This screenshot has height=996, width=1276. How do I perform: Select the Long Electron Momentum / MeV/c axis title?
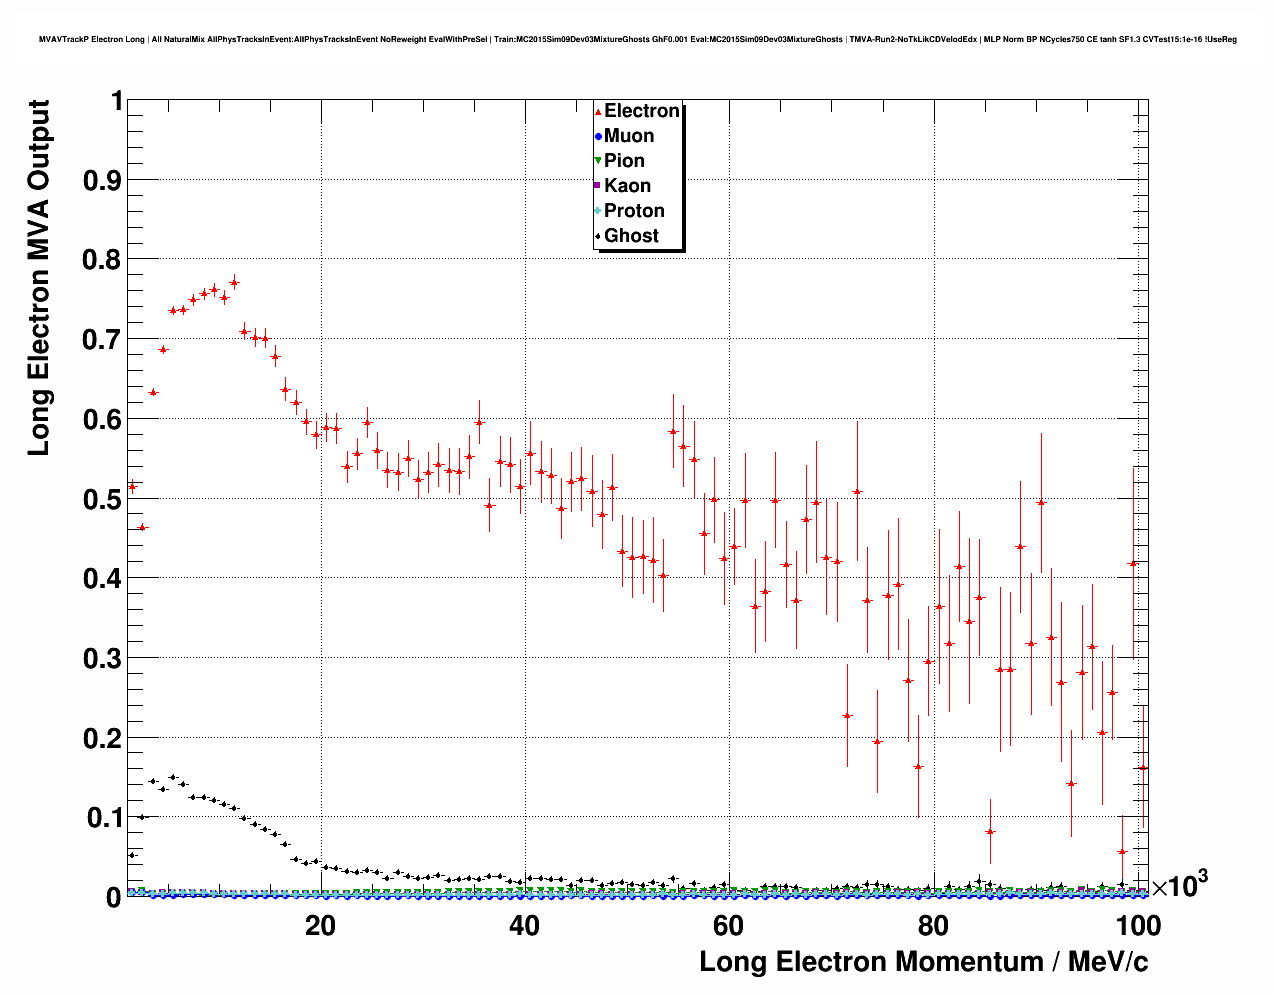click(x=924, y=962)
